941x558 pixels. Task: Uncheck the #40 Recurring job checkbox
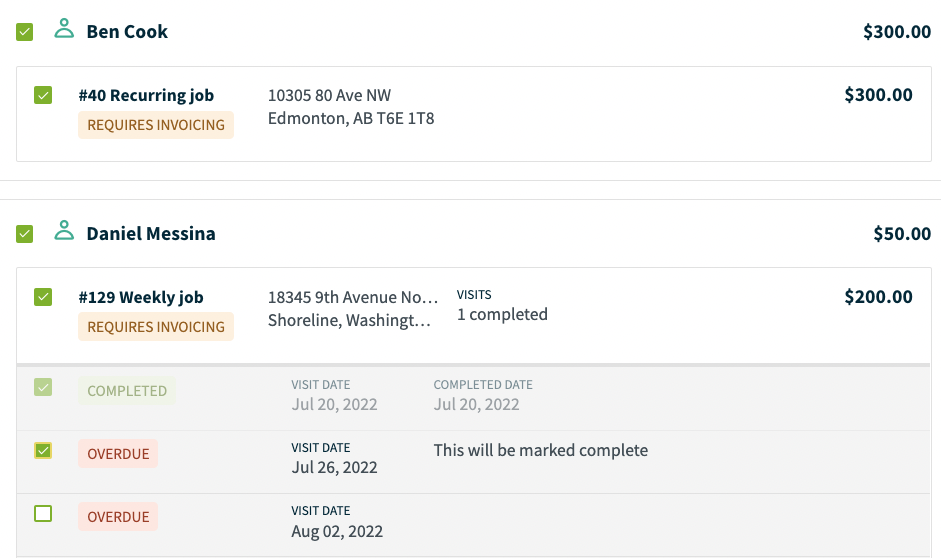click(43, 95)
